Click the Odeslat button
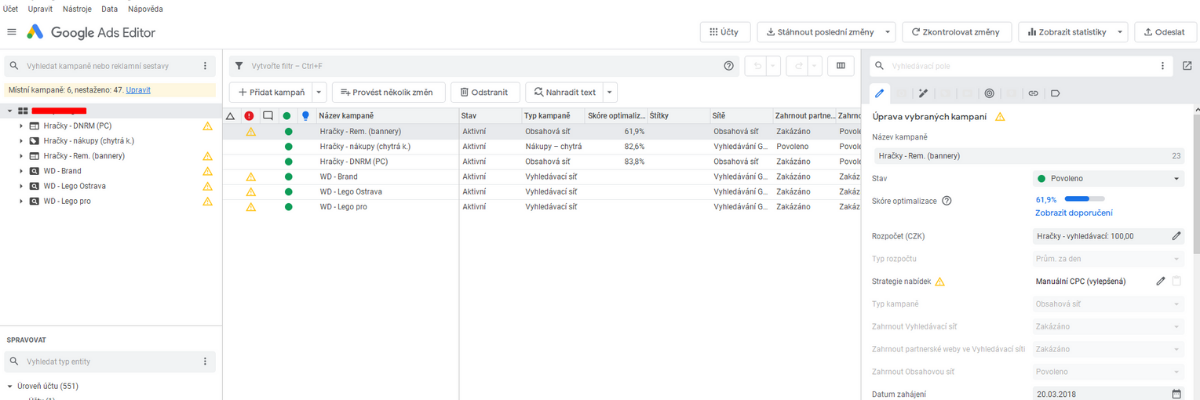1200x400 pixels. pos(1164,32)
